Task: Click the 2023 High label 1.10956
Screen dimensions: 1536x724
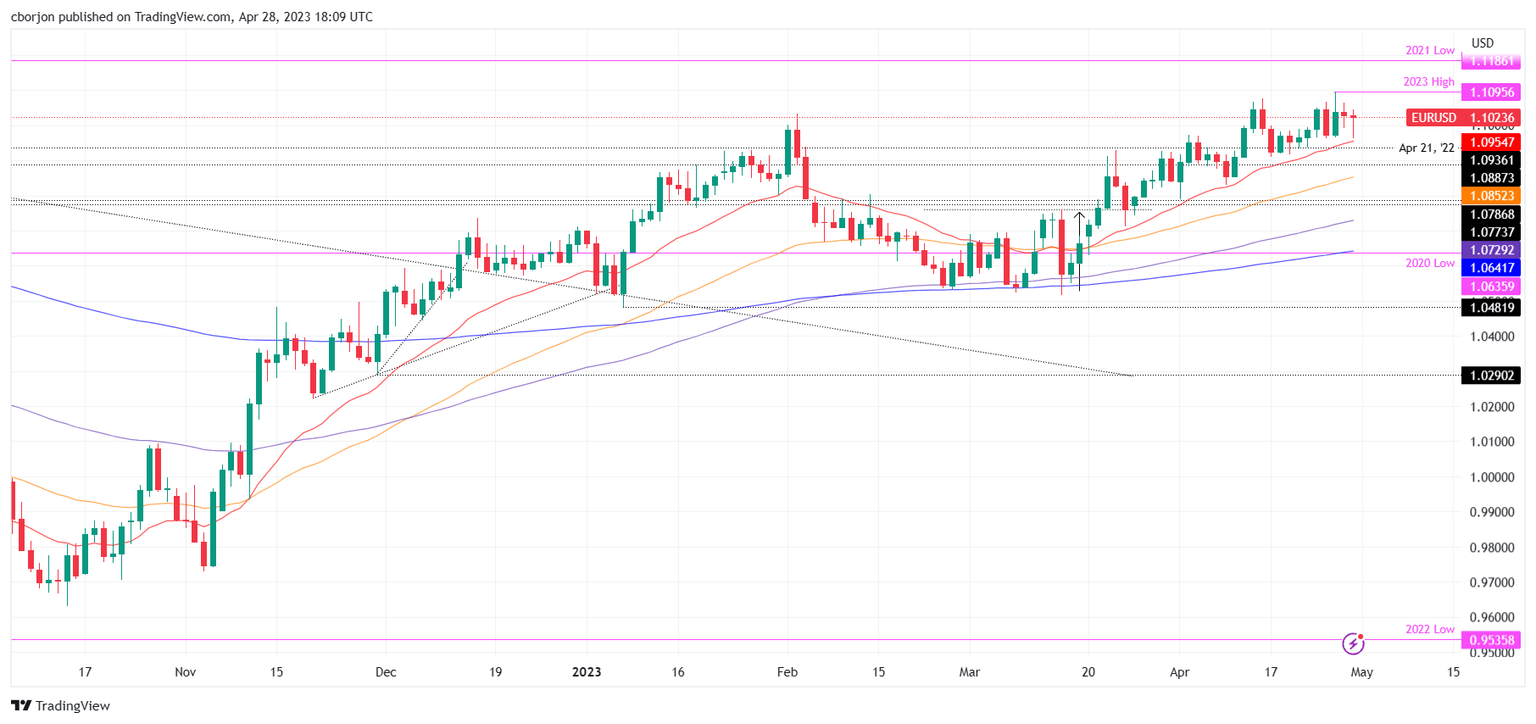Action: [x=1491, y=92]
